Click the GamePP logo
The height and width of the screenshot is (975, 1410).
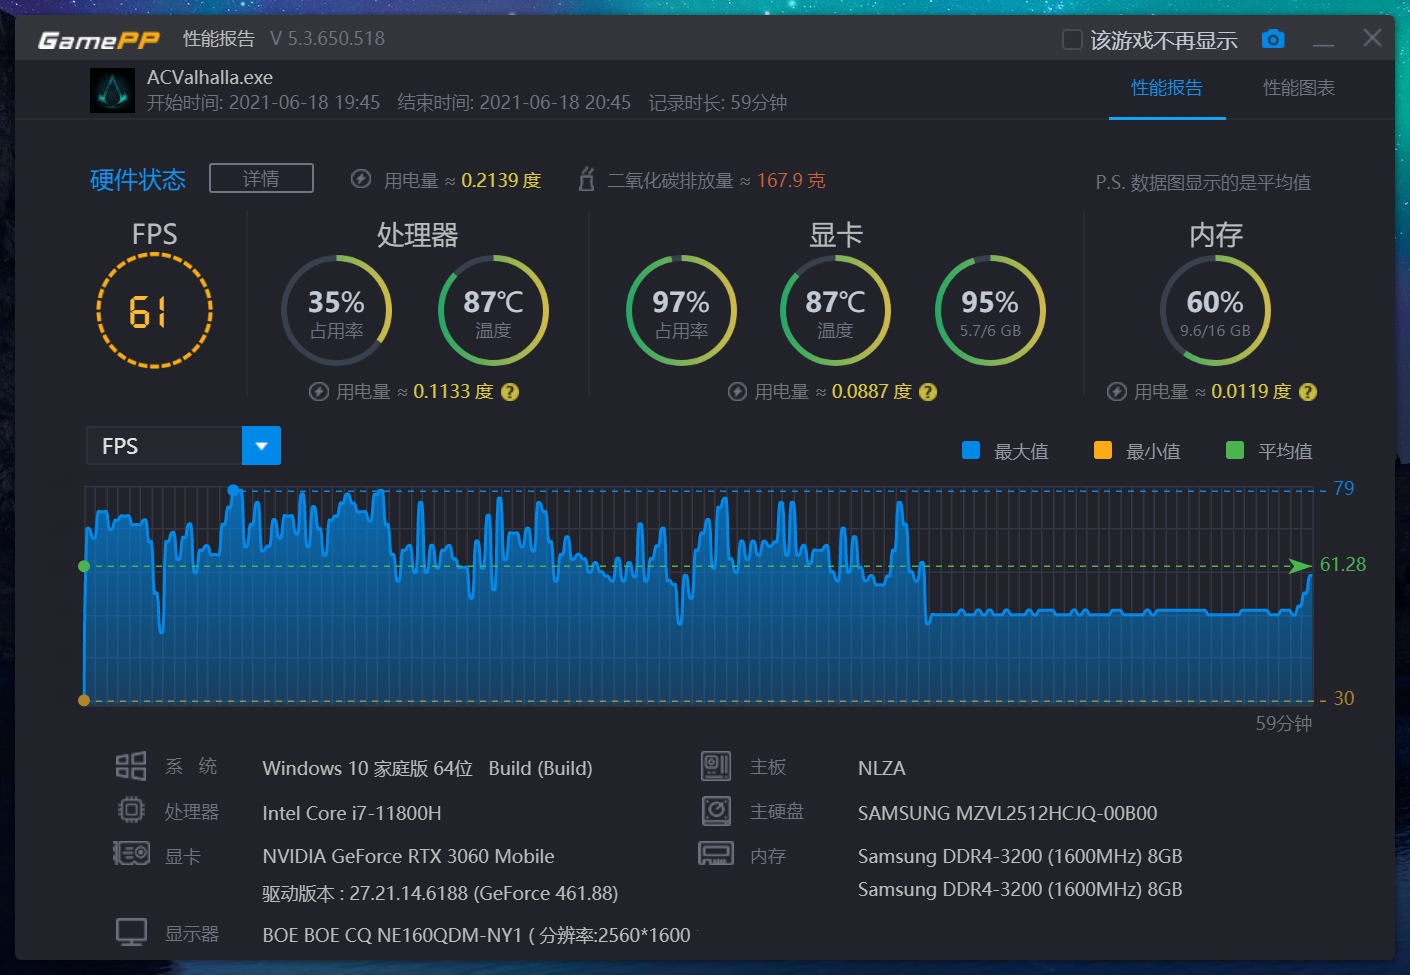tap(98, 40)
